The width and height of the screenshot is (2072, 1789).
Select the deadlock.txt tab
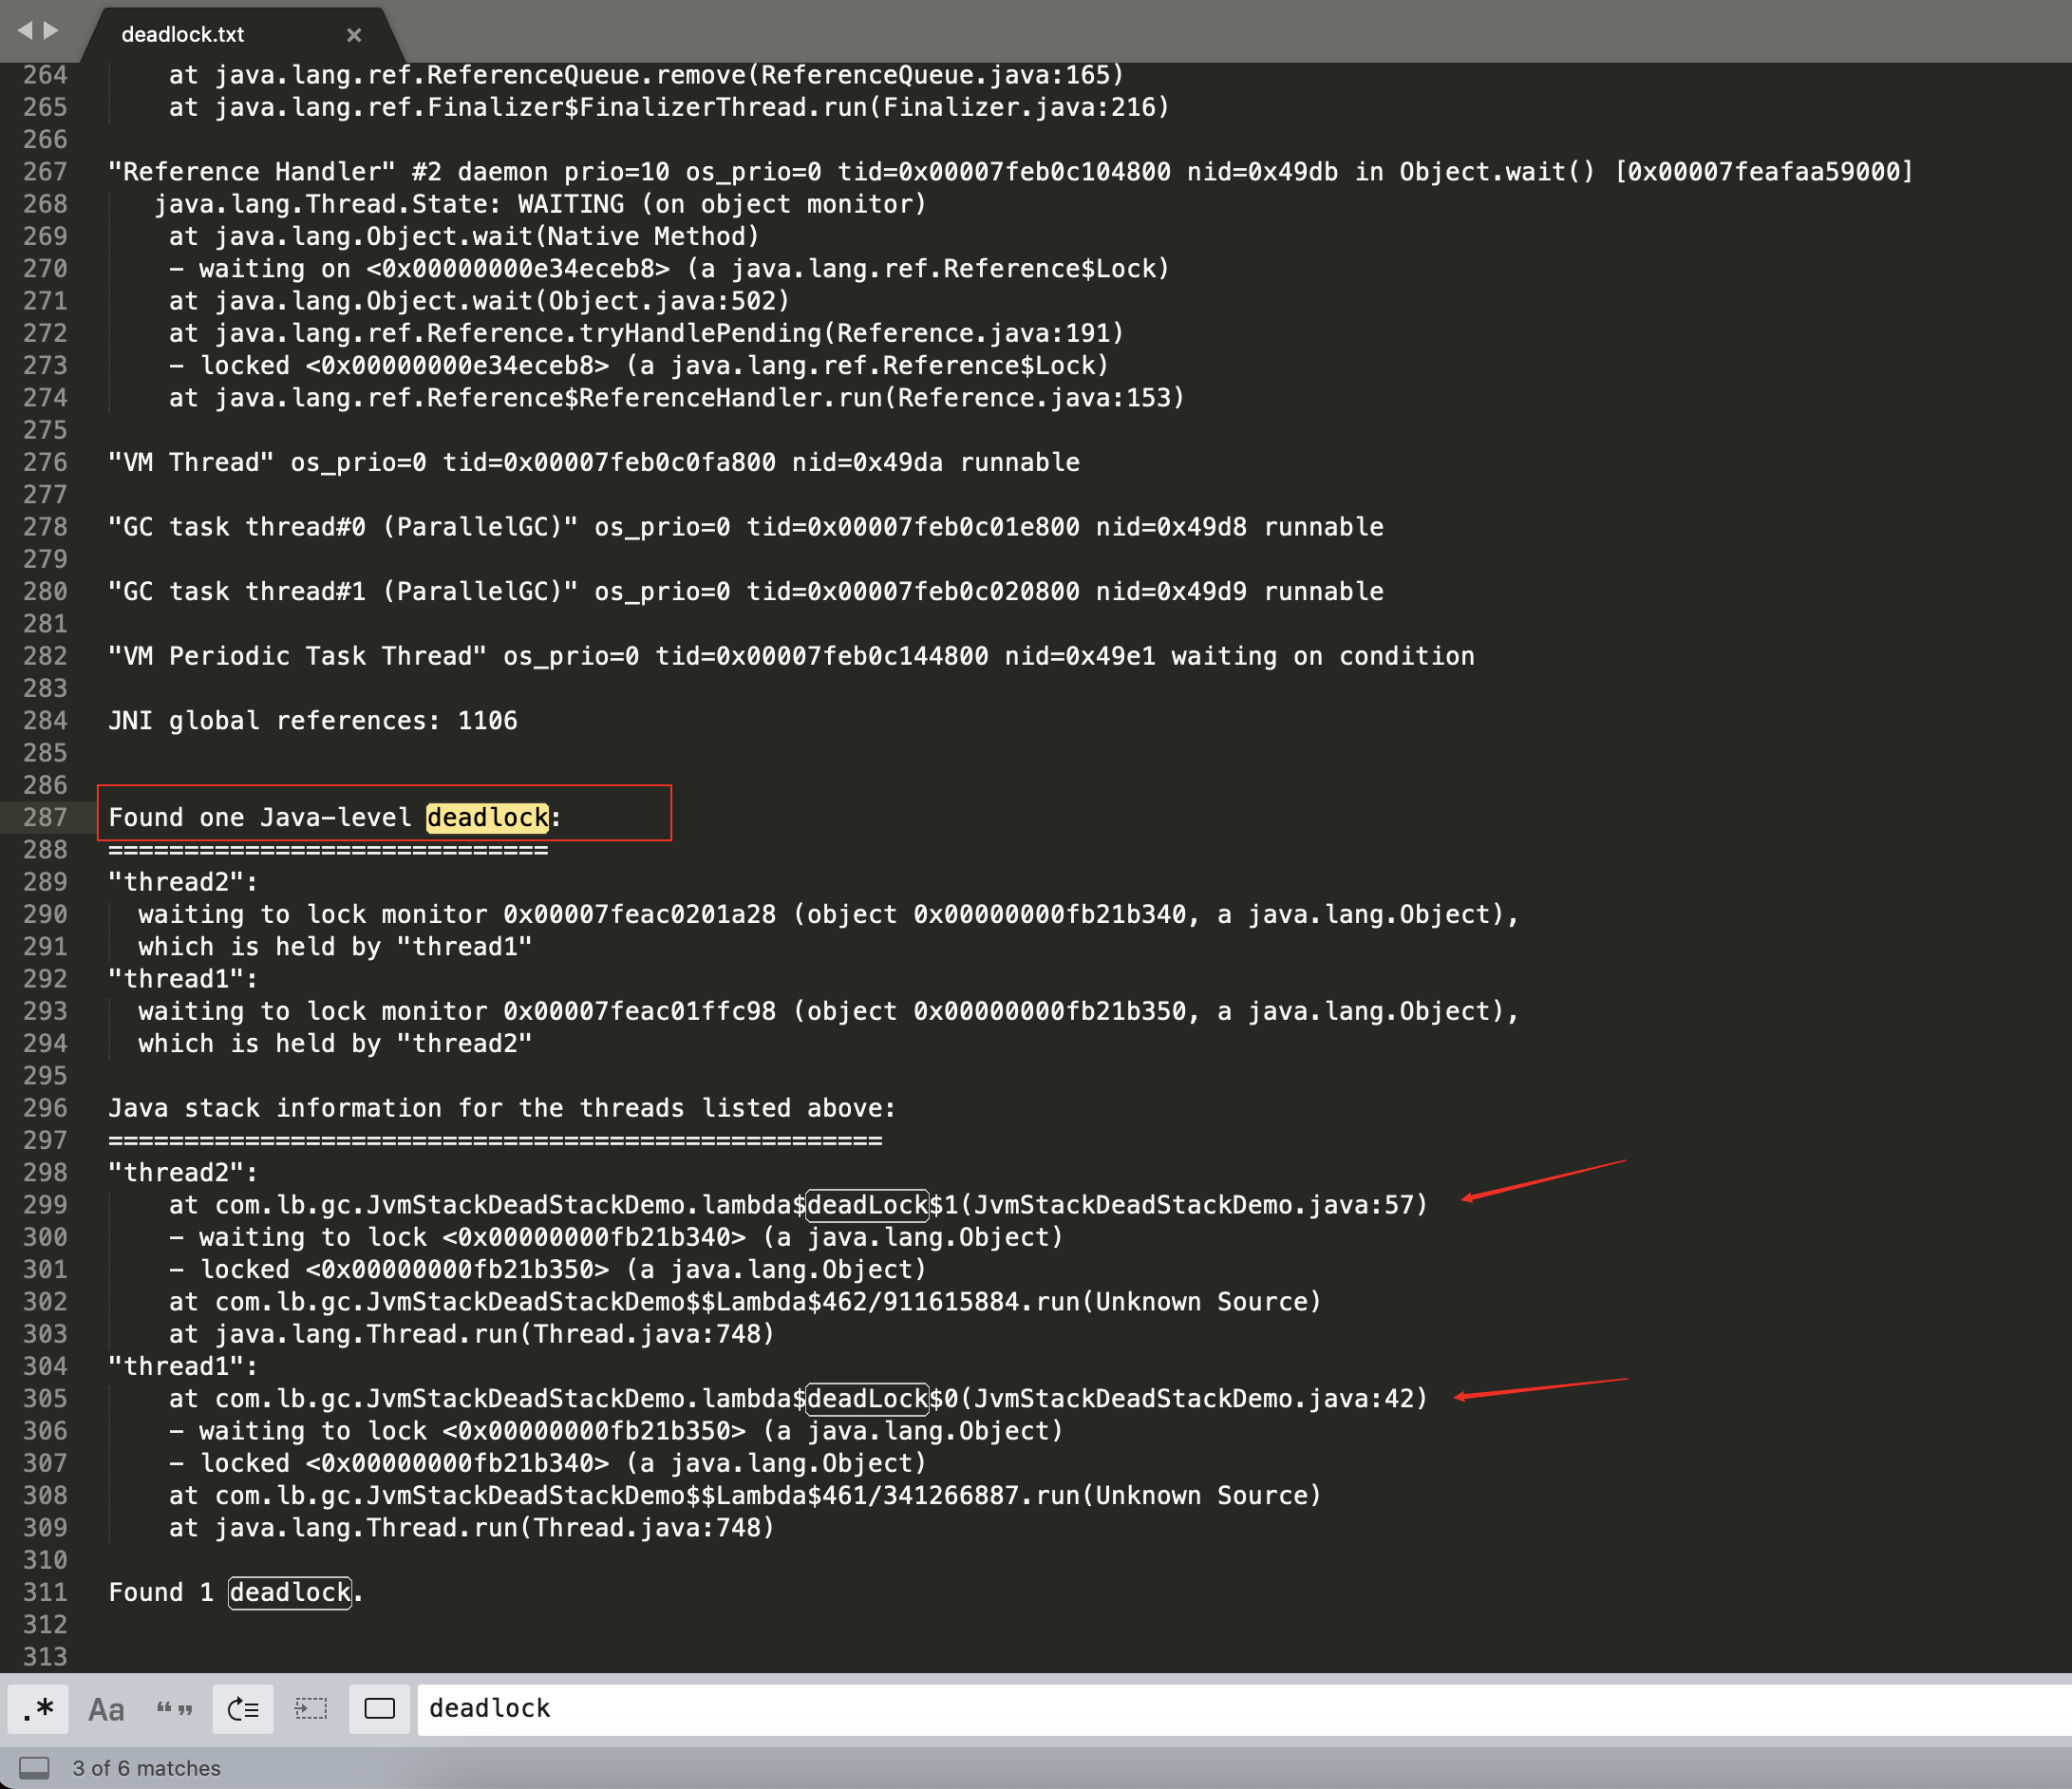(x=183, y=35)
